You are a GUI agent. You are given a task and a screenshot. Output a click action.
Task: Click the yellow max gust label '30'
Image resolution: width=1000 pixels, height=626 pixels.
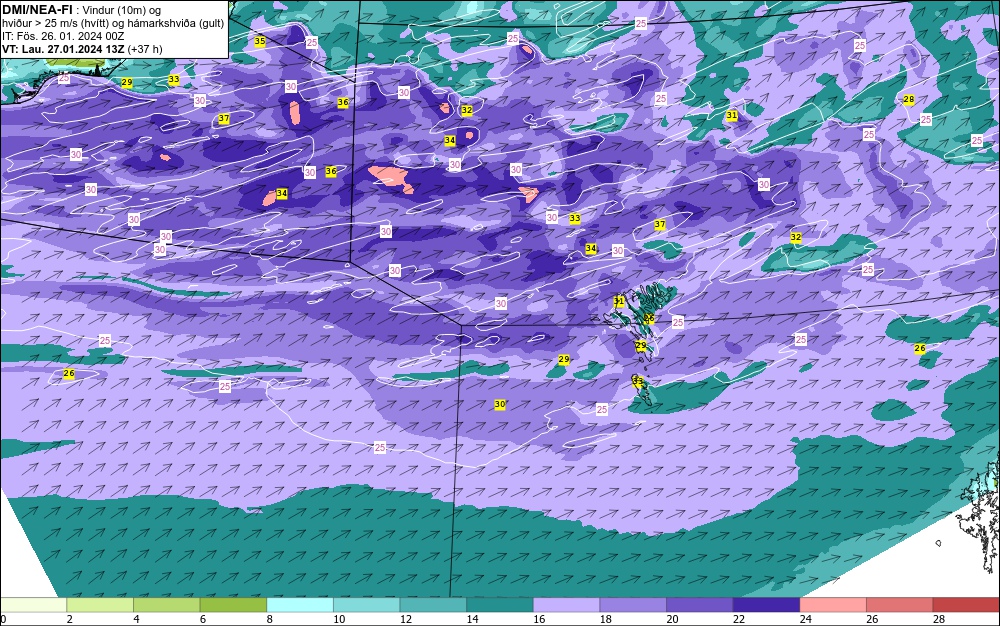click(500, 404)
